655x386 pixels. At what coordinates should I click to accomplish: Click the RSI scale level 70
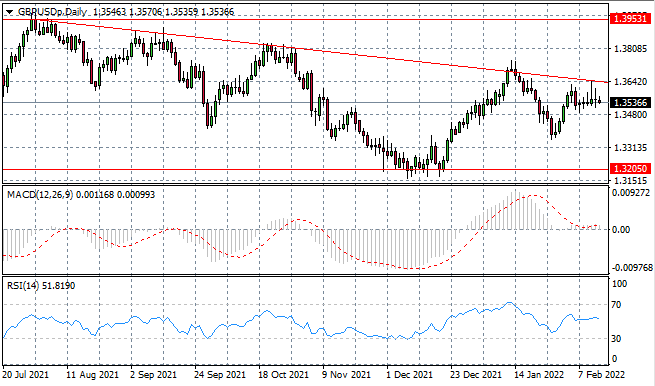coord(616,305)
